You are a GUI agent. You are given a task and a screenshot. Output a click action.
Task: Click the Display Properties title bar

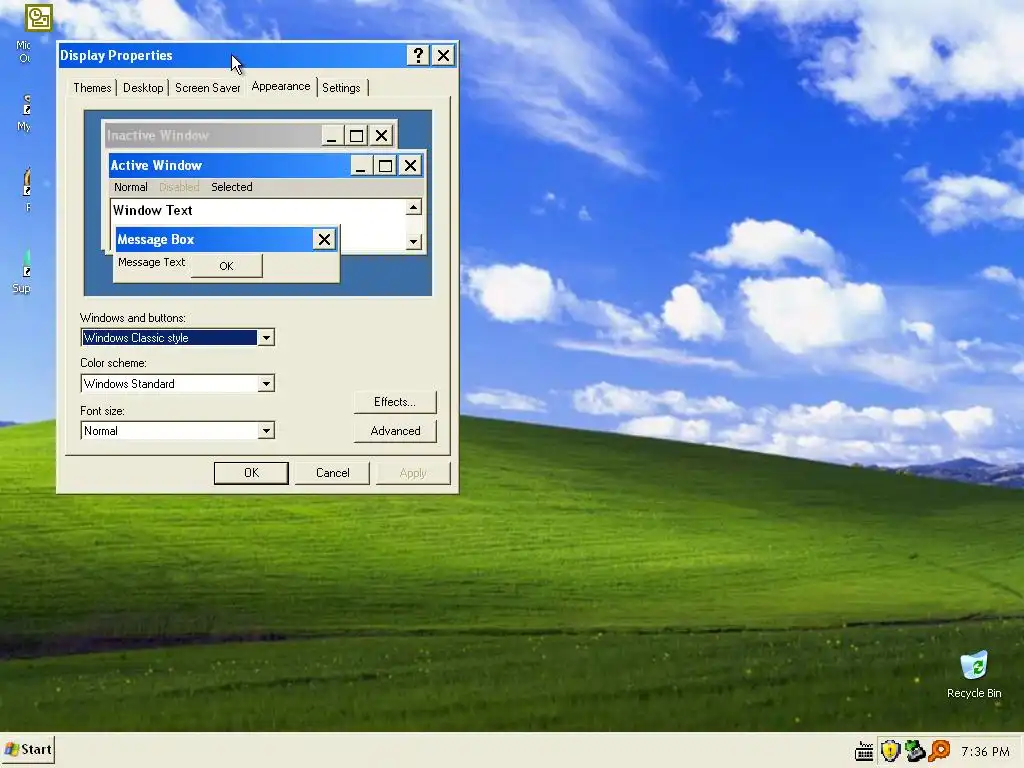click(x=232, y=56)
